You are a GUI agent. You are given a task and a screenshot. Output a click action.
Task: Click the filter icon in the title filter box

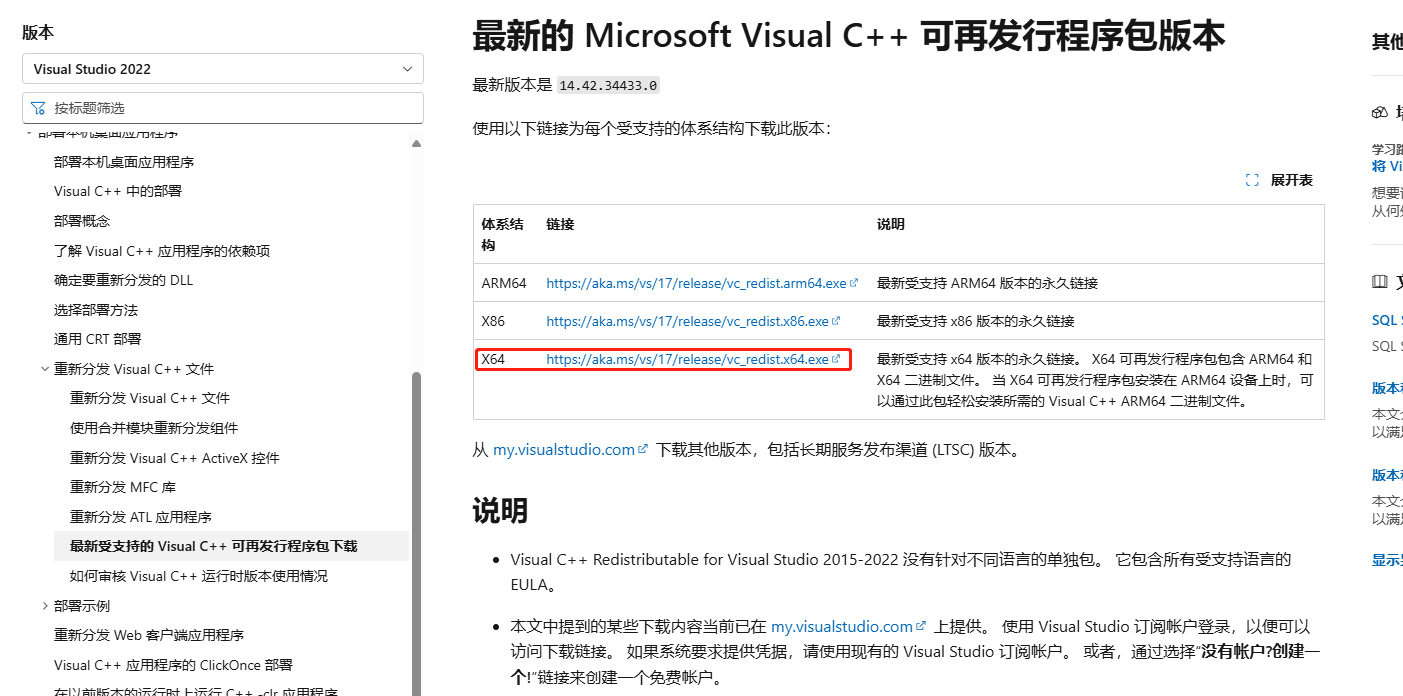click(x=38, y=107)
